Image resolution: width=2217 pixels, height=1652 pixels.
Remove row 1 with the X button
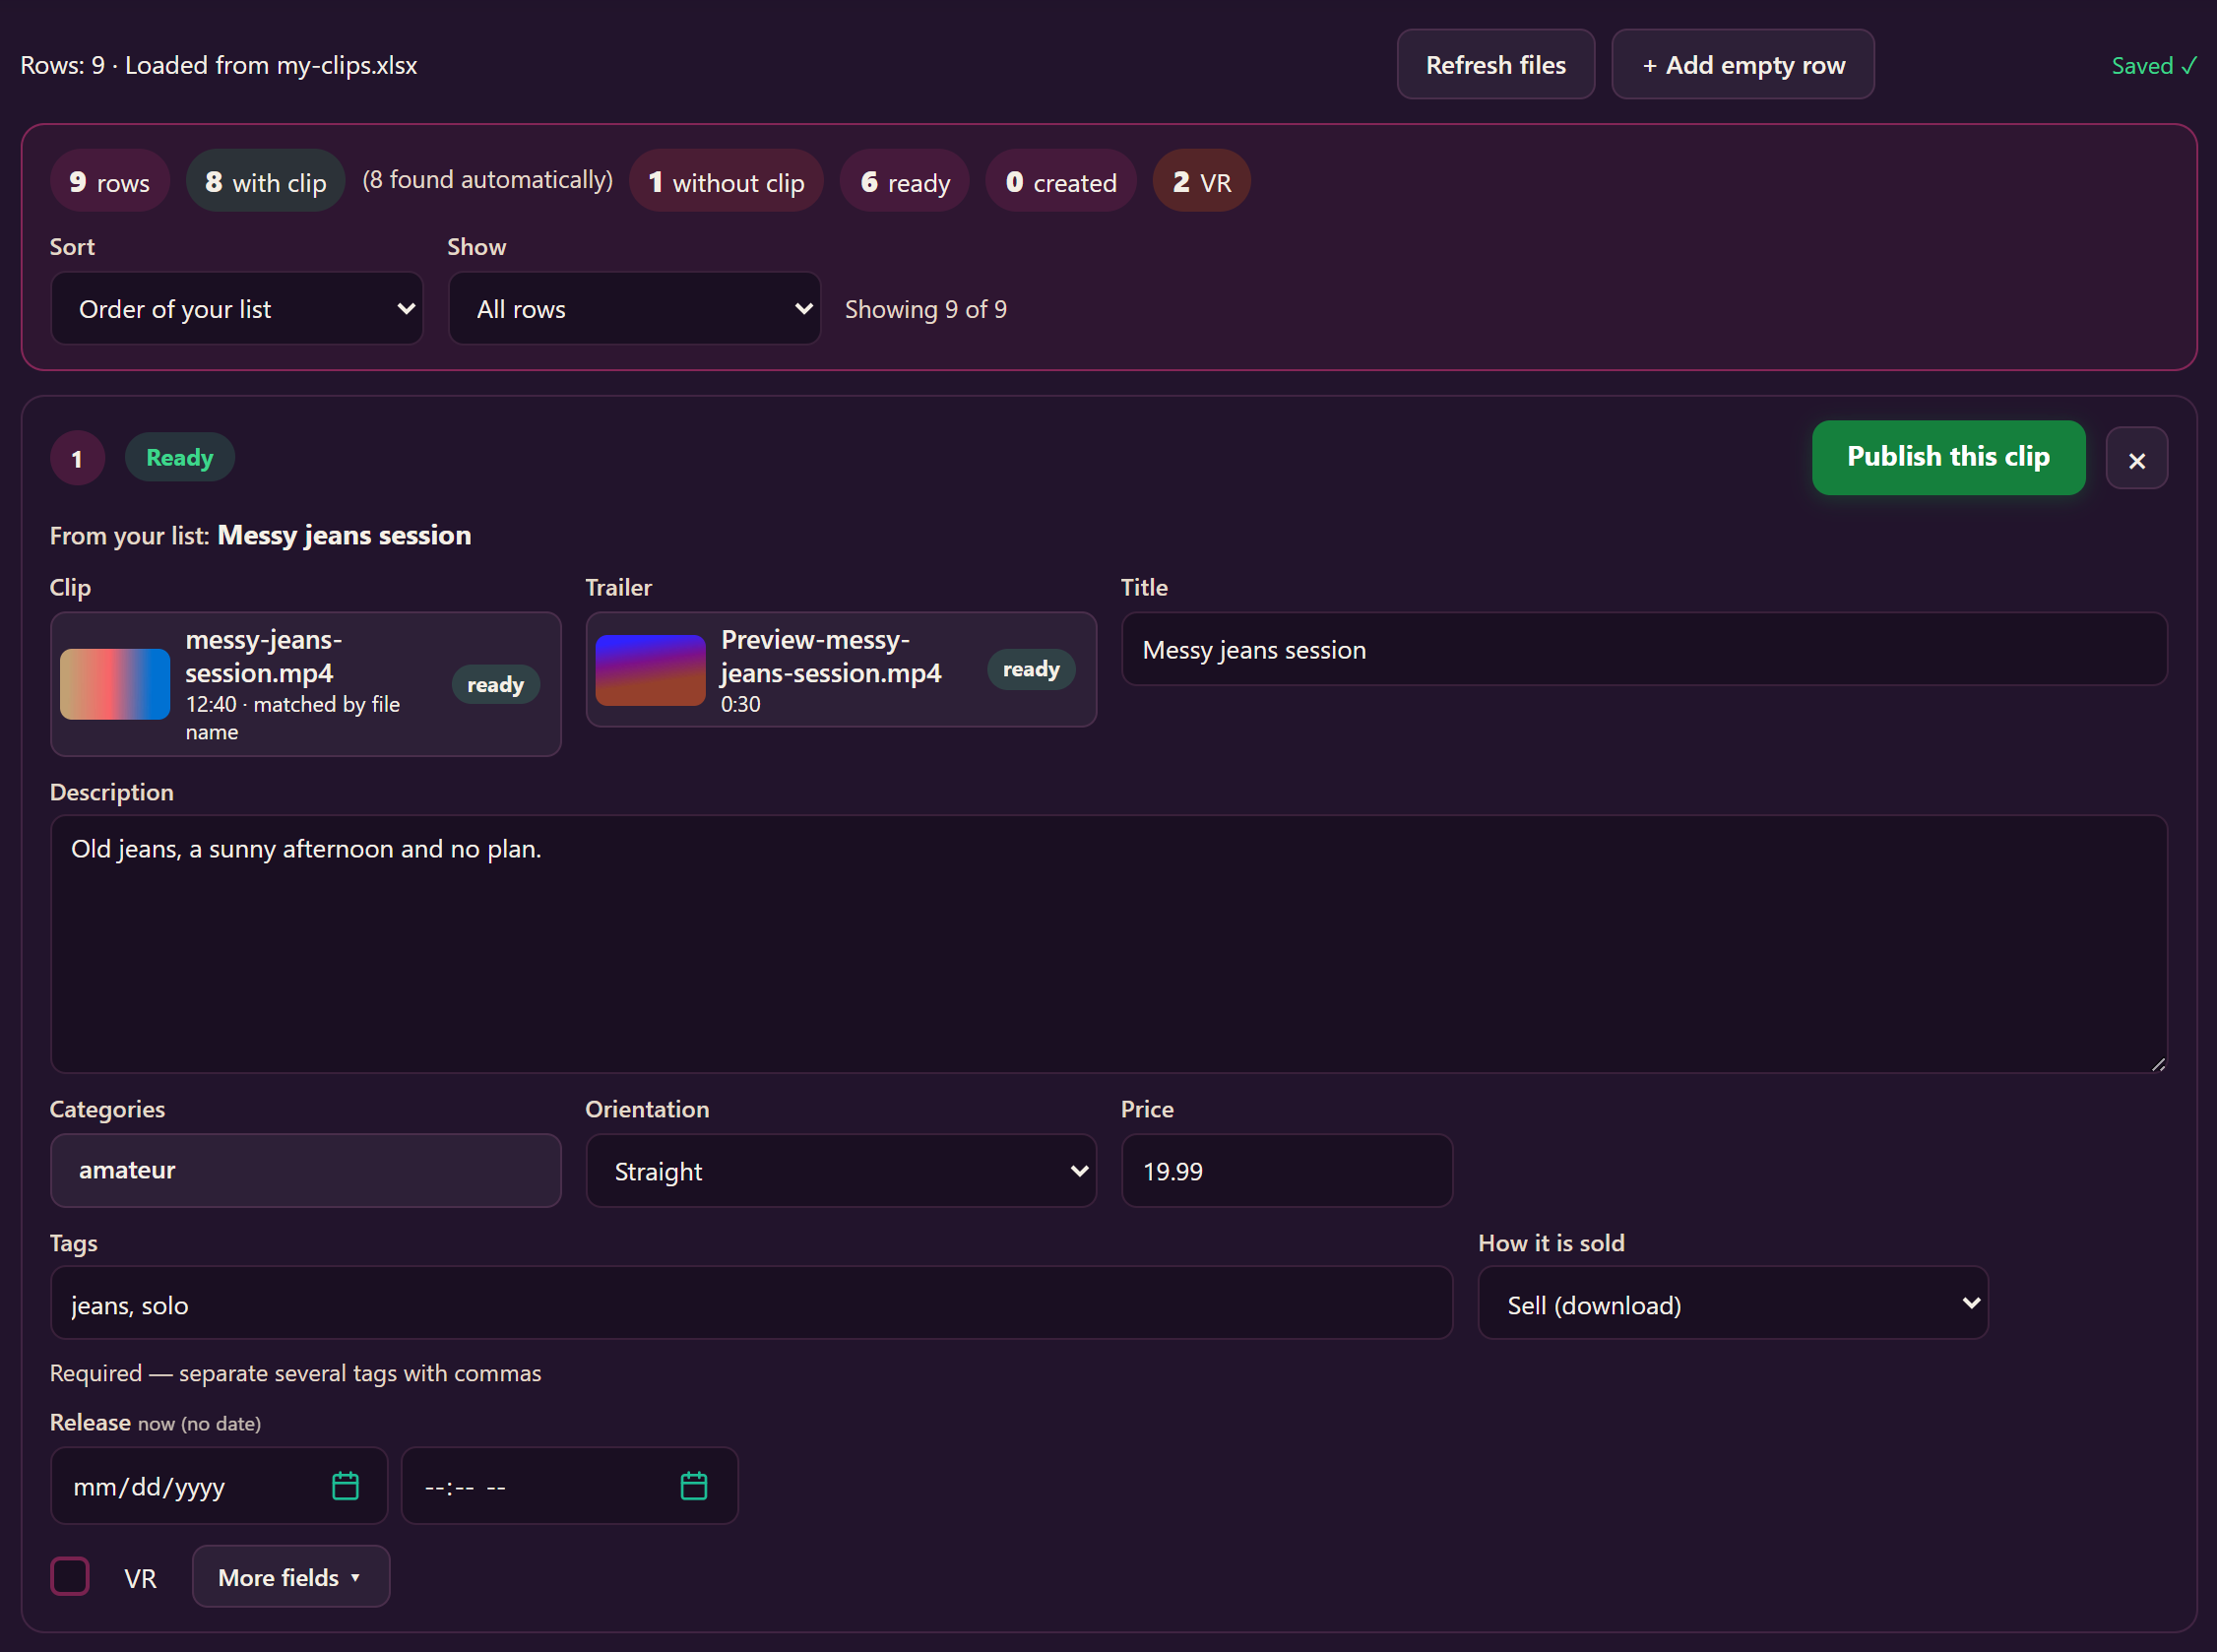pyautogui.click(x=2137, y=459)
